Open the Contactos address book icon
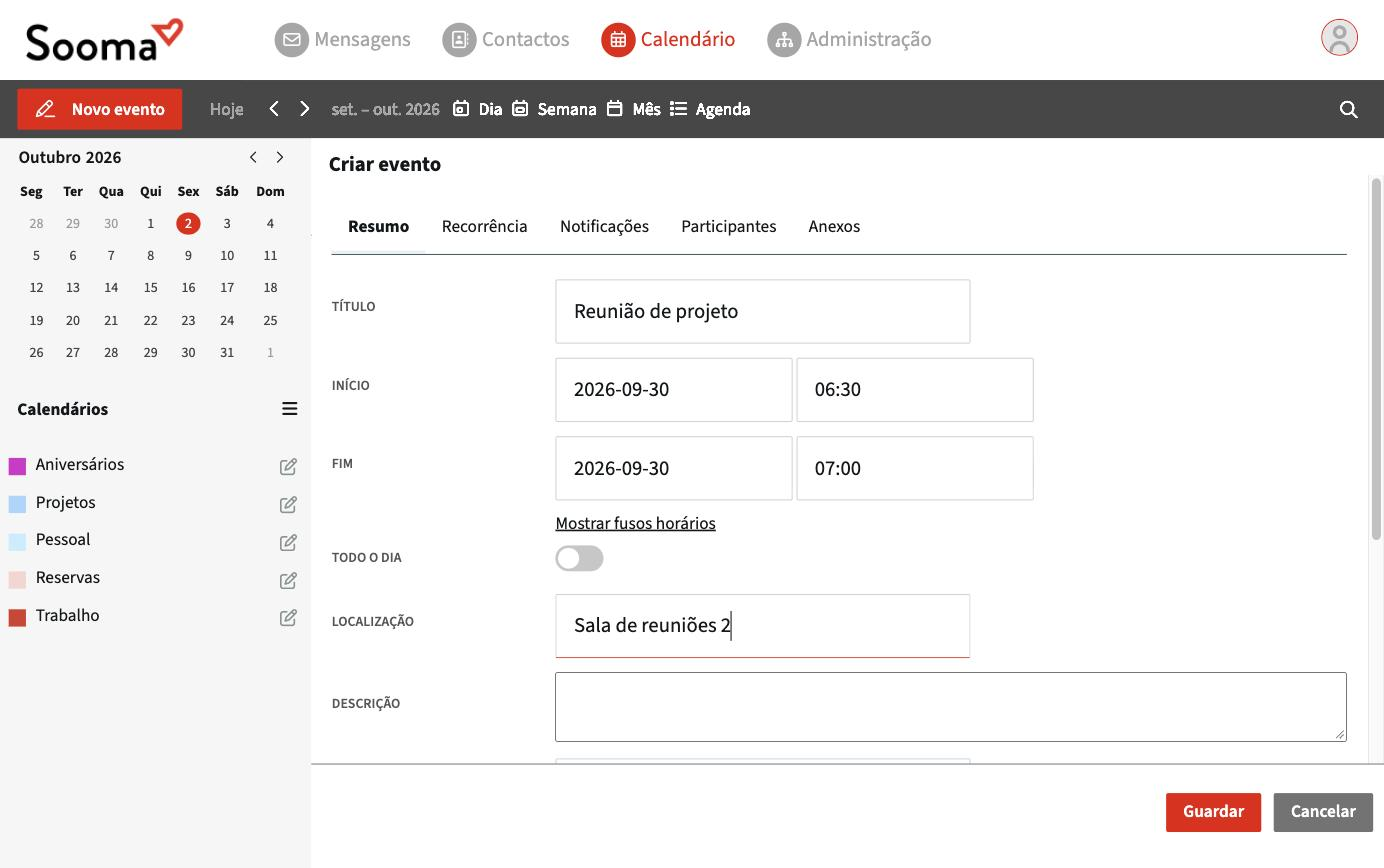The height and width of the screenshot is (868, 1384). coord(459,40)
